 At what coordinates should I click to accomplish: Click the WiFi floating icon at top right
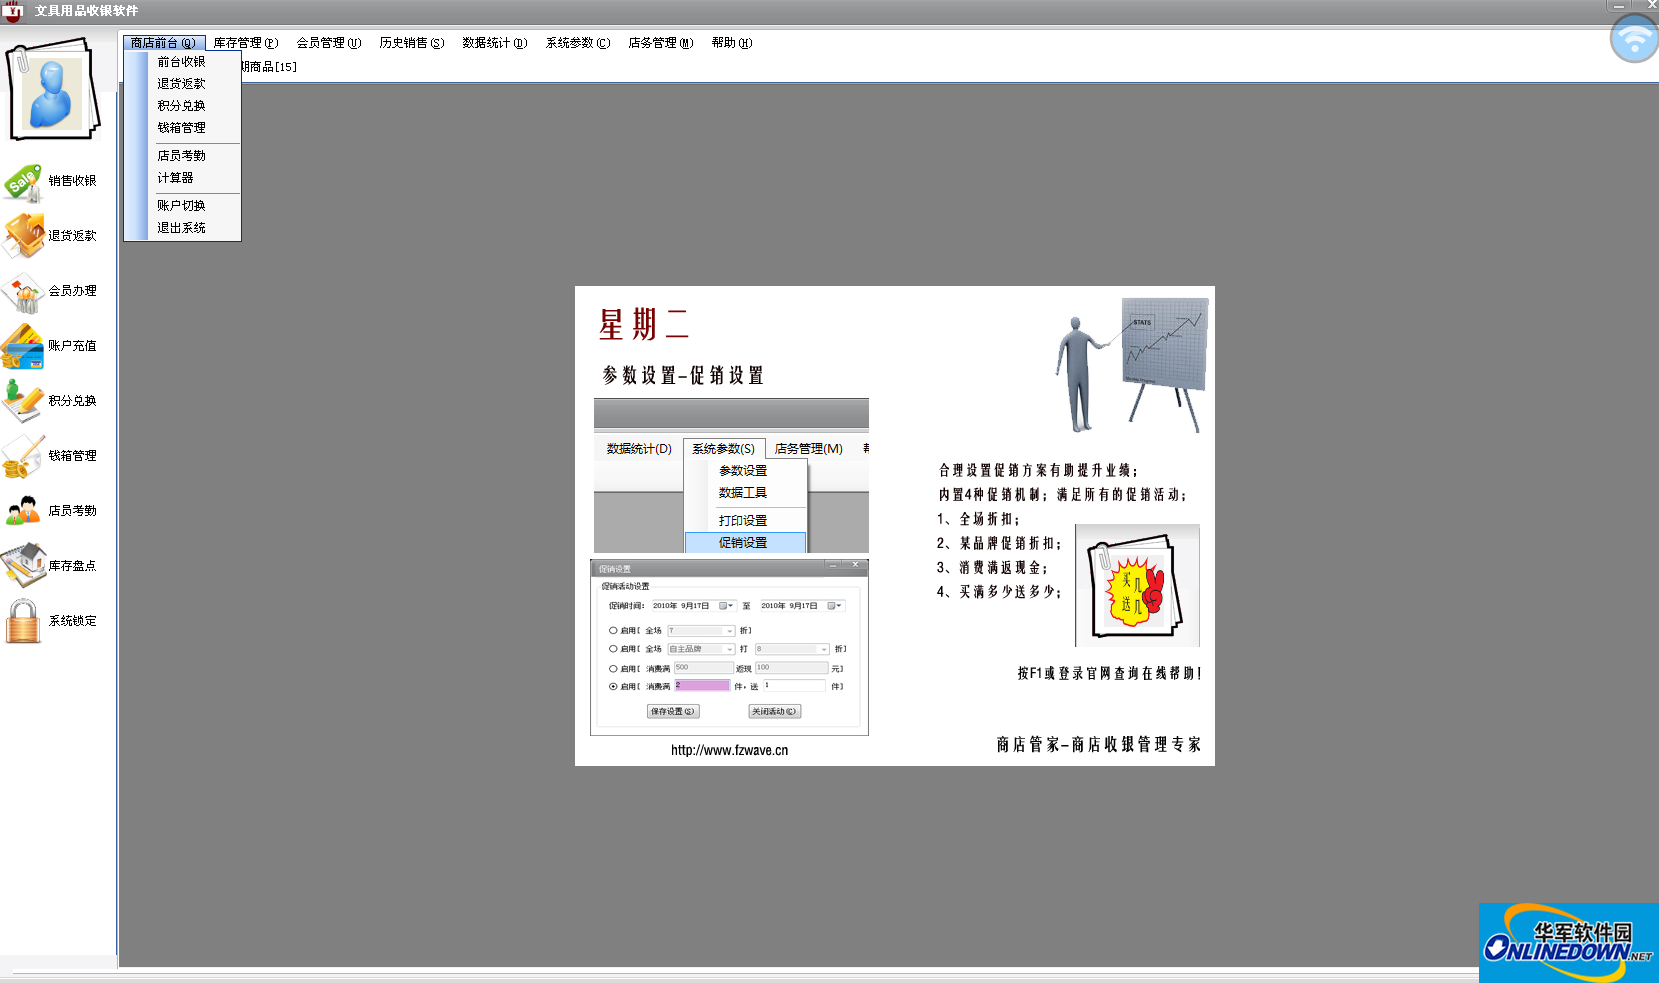click(1634, 39)
